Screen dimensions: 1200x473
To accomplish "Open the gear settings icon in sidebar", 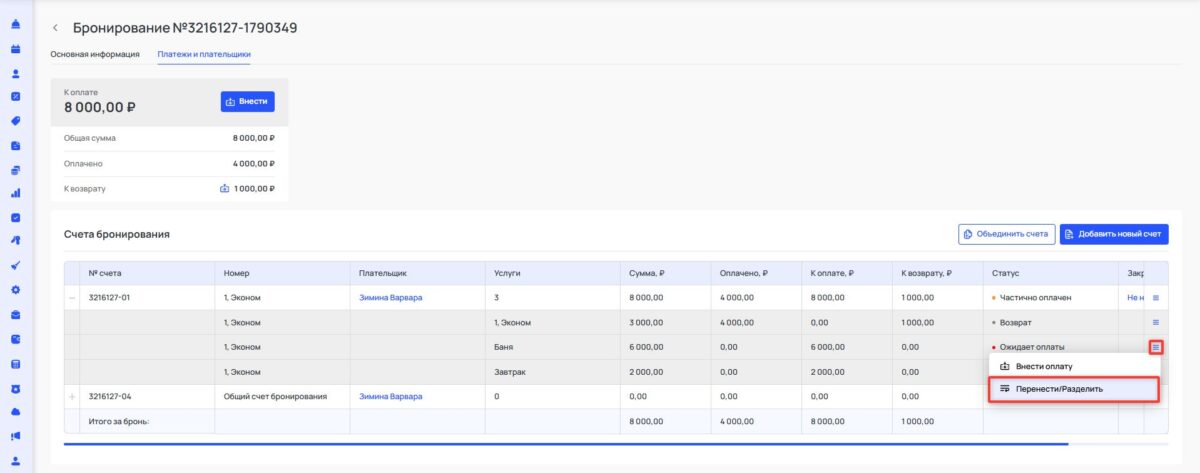I will (x=15, y=290).
